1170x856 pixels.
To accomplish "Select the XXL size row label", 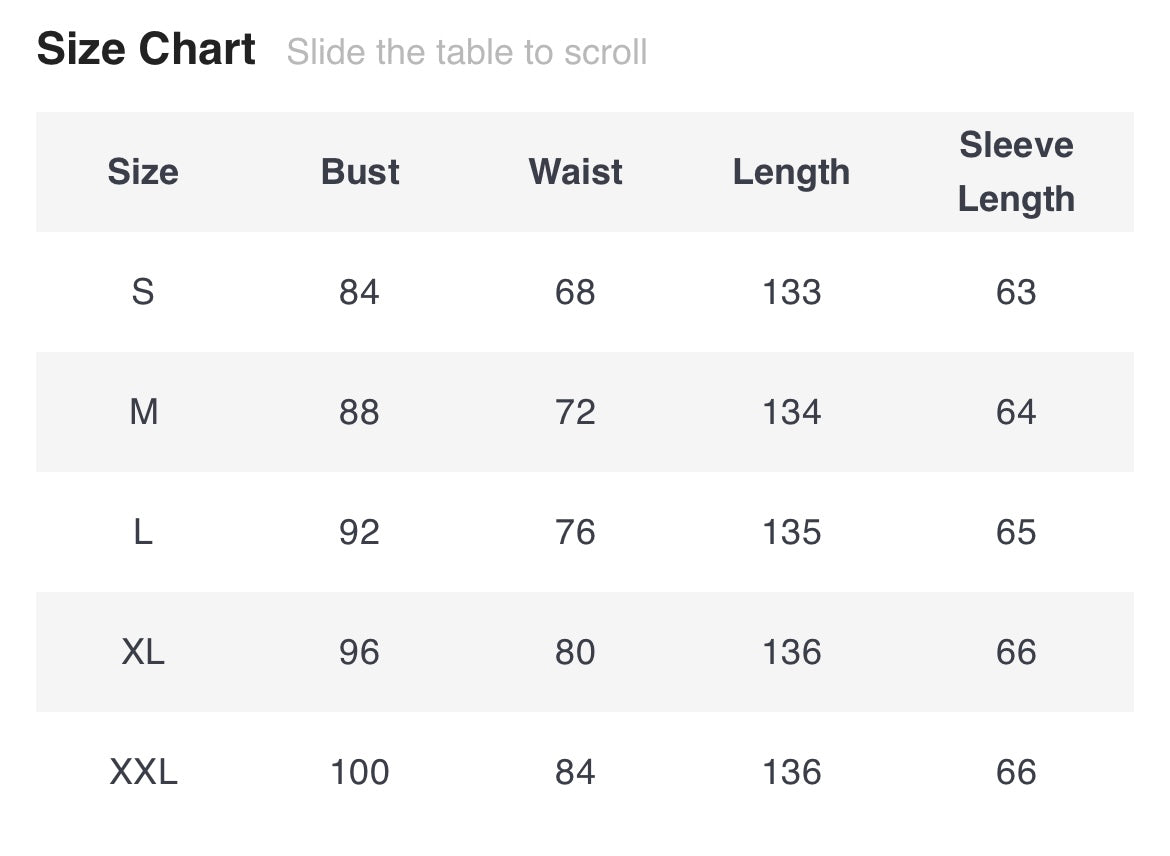I will click(x=143, y=772).
